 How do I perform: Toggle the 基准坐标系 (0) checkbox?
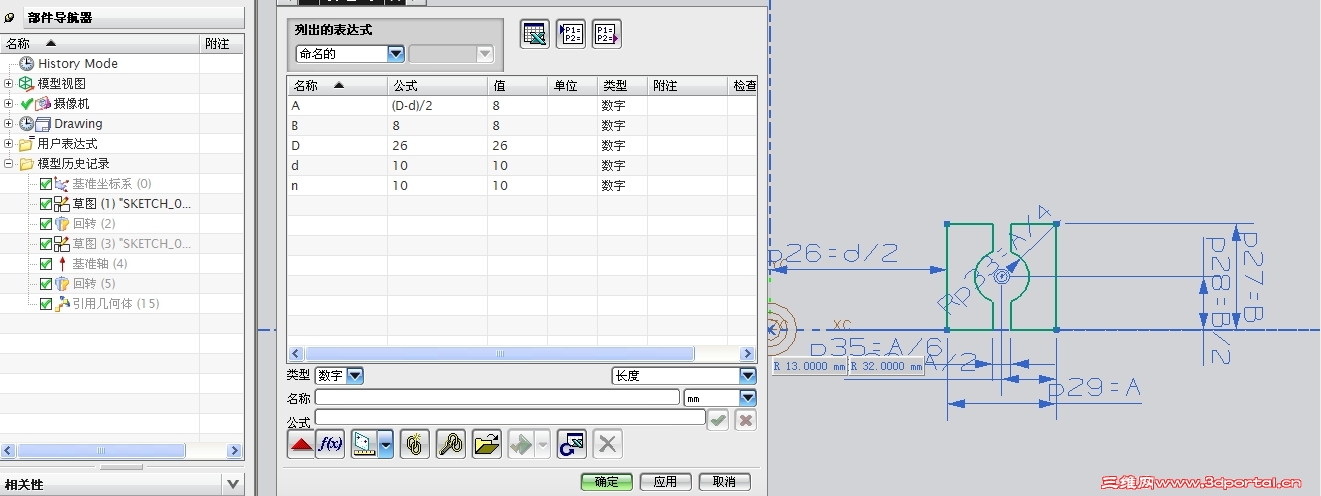pyautogui.click(x=46, y=183)
